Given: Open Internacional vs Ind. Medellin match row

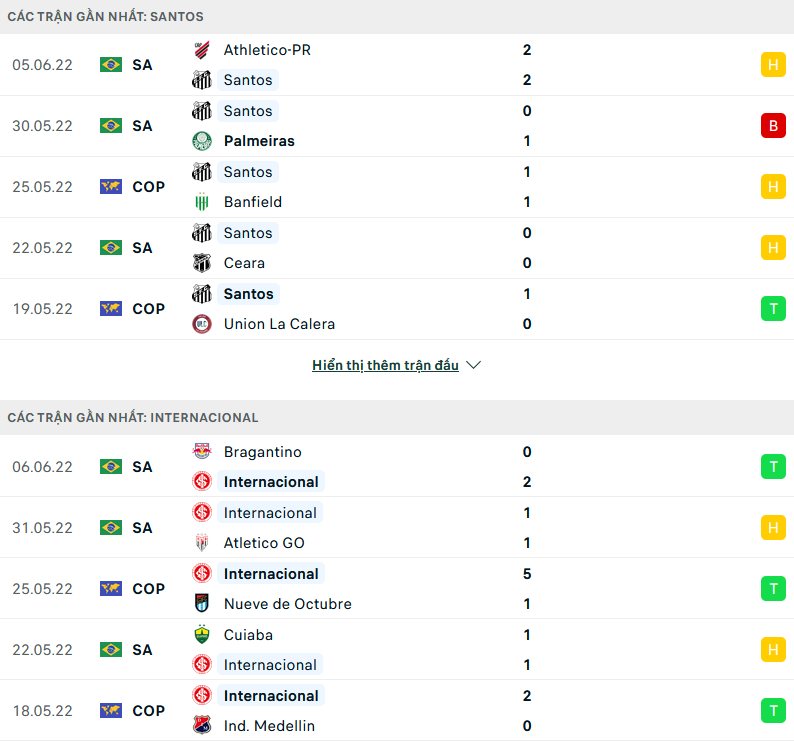Looking at the screenshot, I should [x=400, y=711].
